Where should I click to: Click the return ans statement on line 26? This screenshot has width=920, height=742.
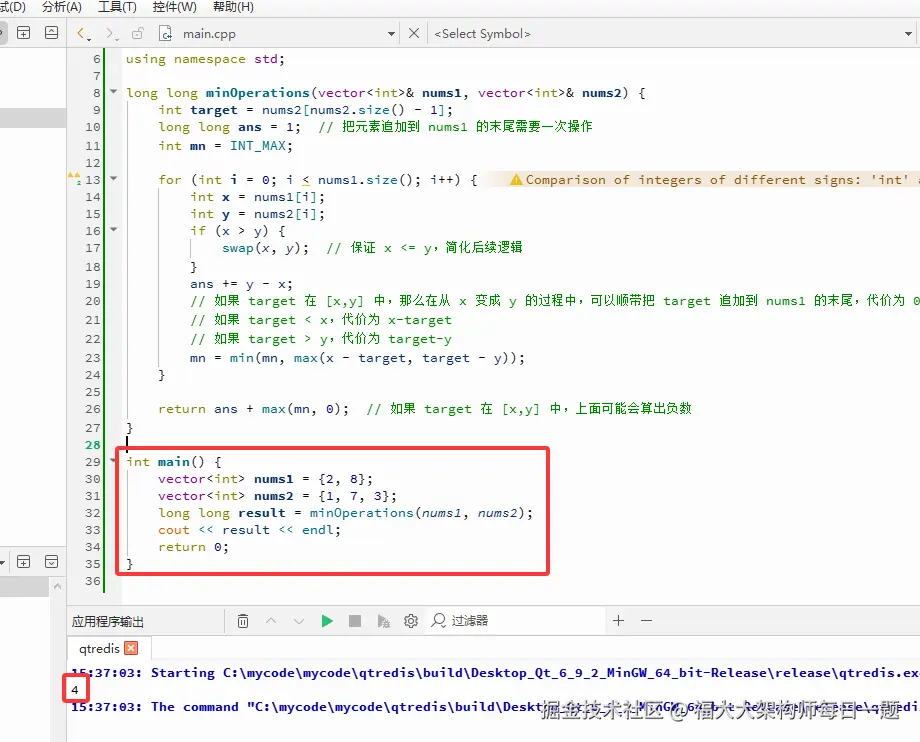tap(253, 409)
